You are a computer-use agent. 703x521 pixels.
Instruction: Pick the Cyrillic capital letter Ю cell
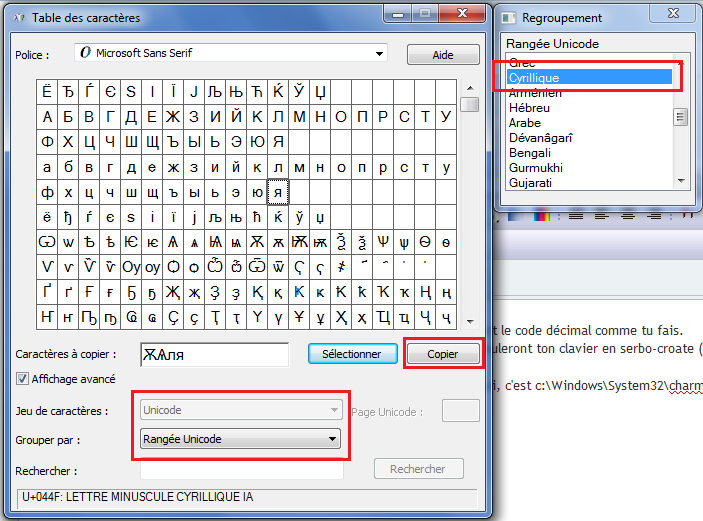click(x=257, y=141)
